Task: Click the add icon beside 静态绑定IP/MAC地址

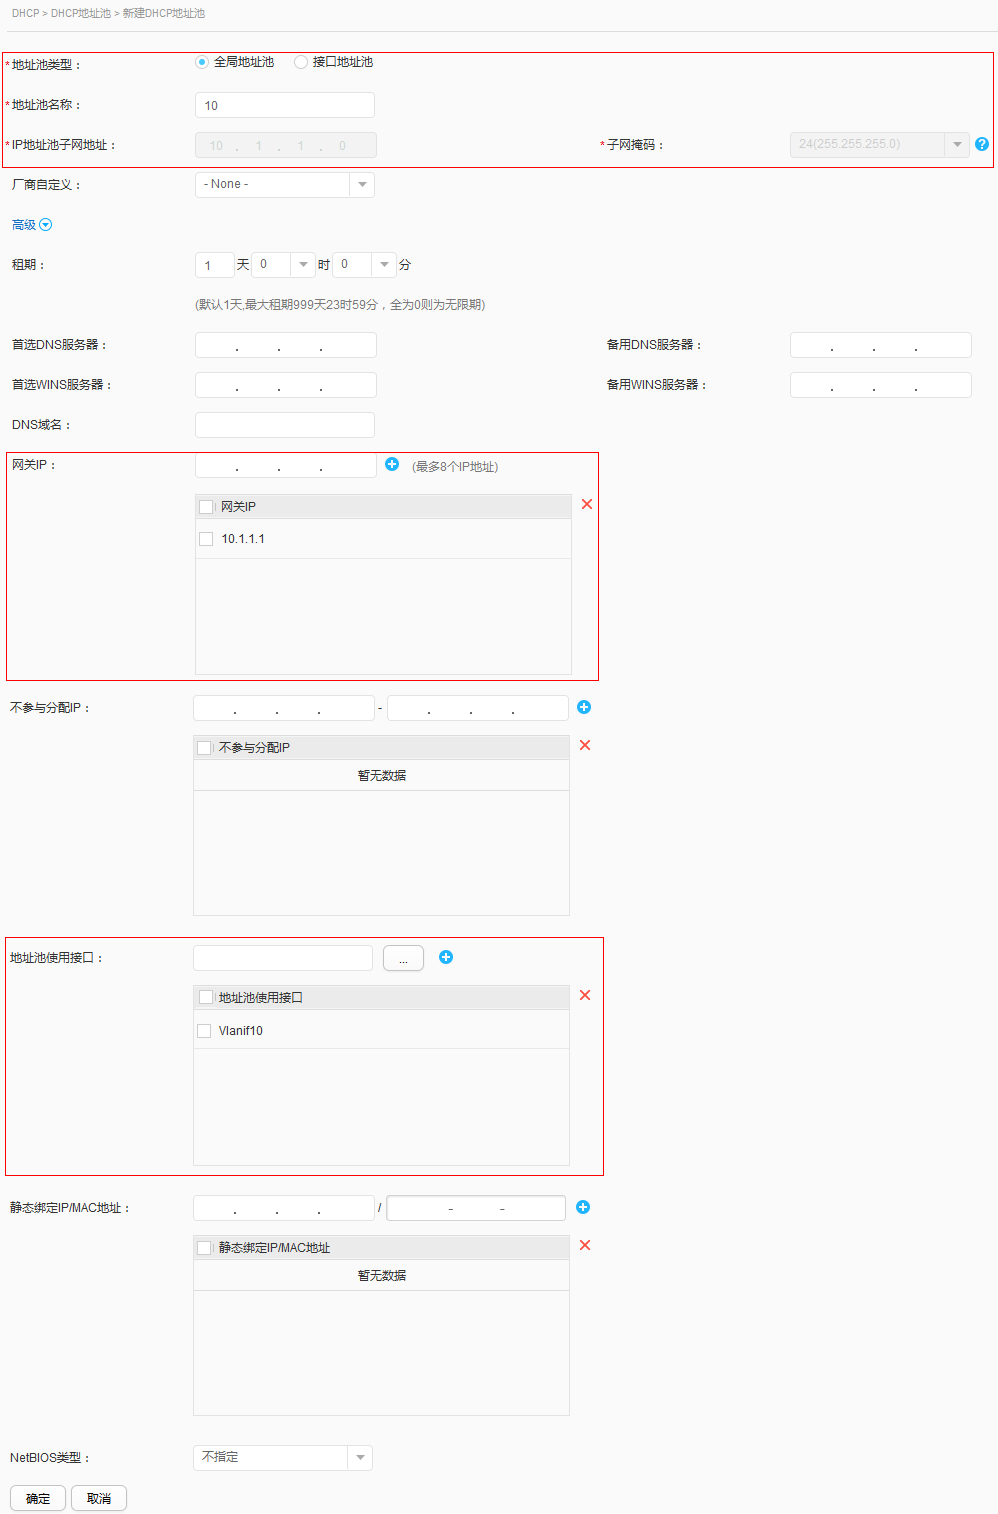Action: coord(583,1207)
